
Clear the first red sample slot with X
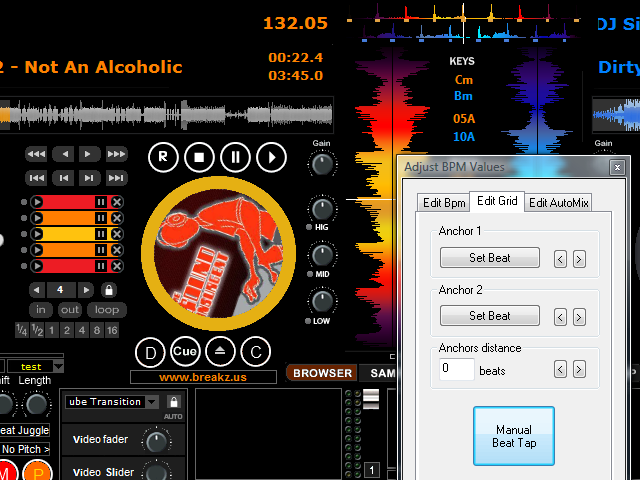pos(117,202)
